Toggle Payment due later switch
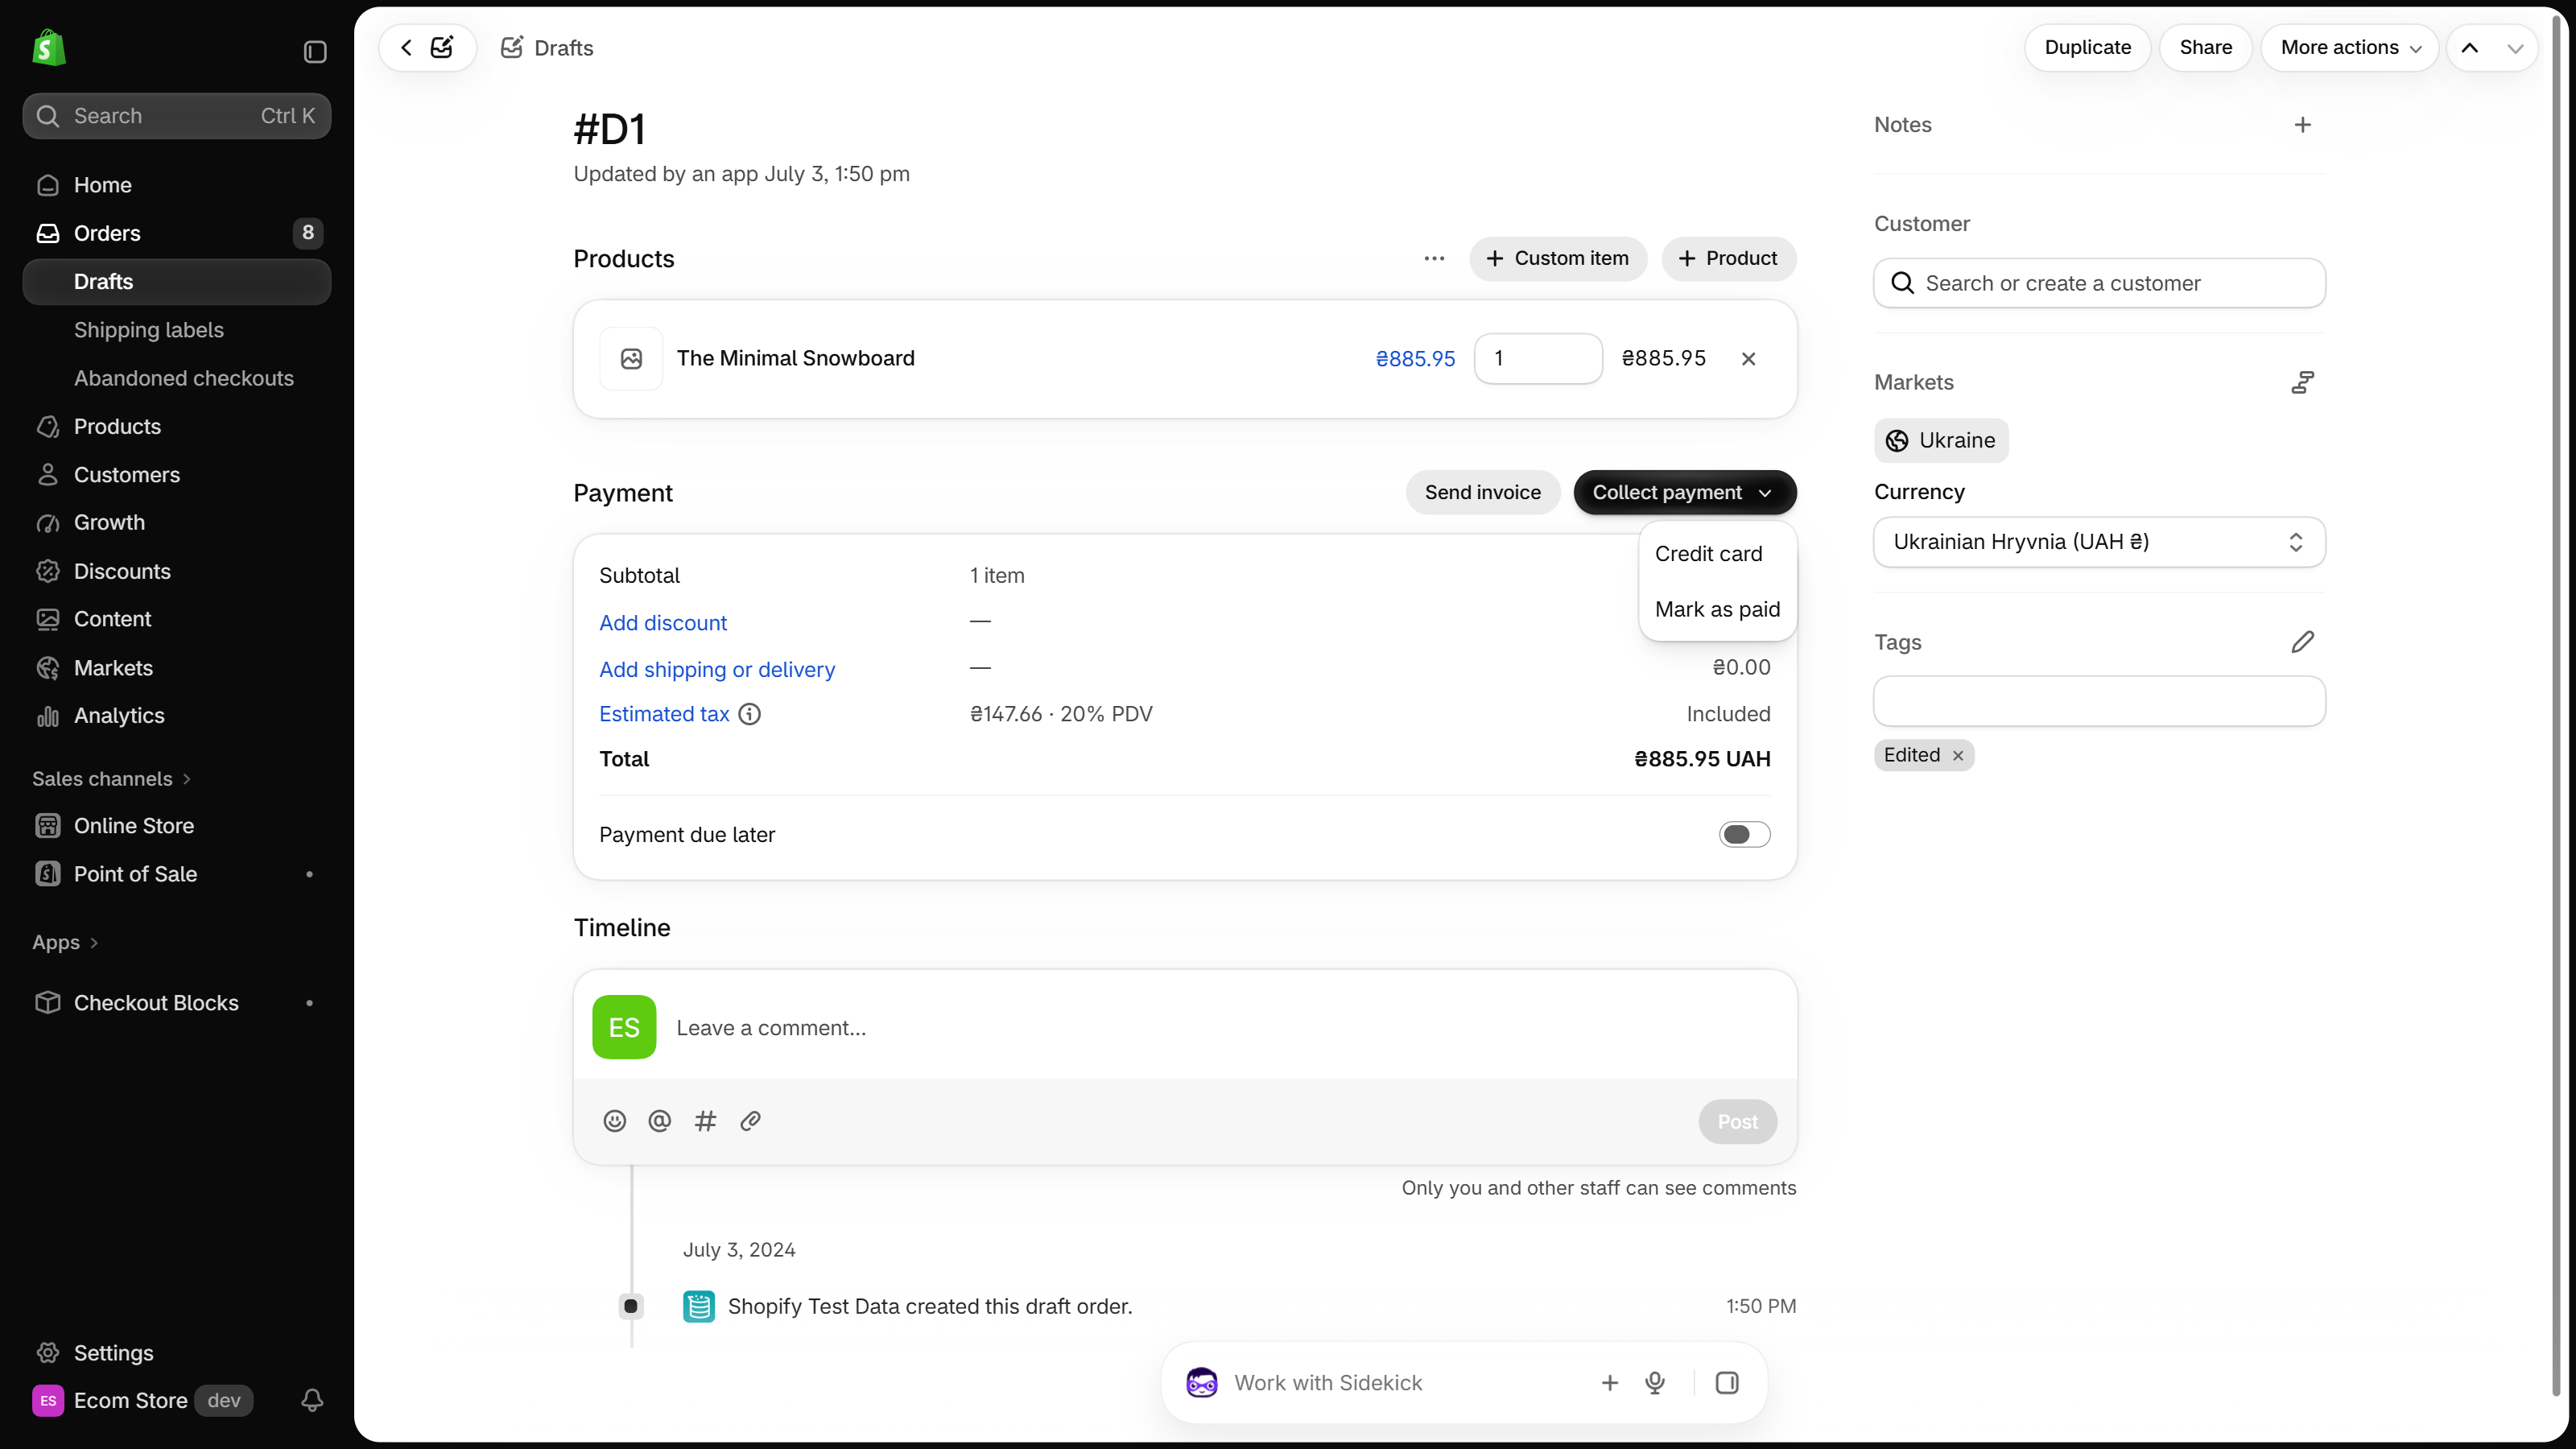2576x1449 pixels. pos(1744,835)
